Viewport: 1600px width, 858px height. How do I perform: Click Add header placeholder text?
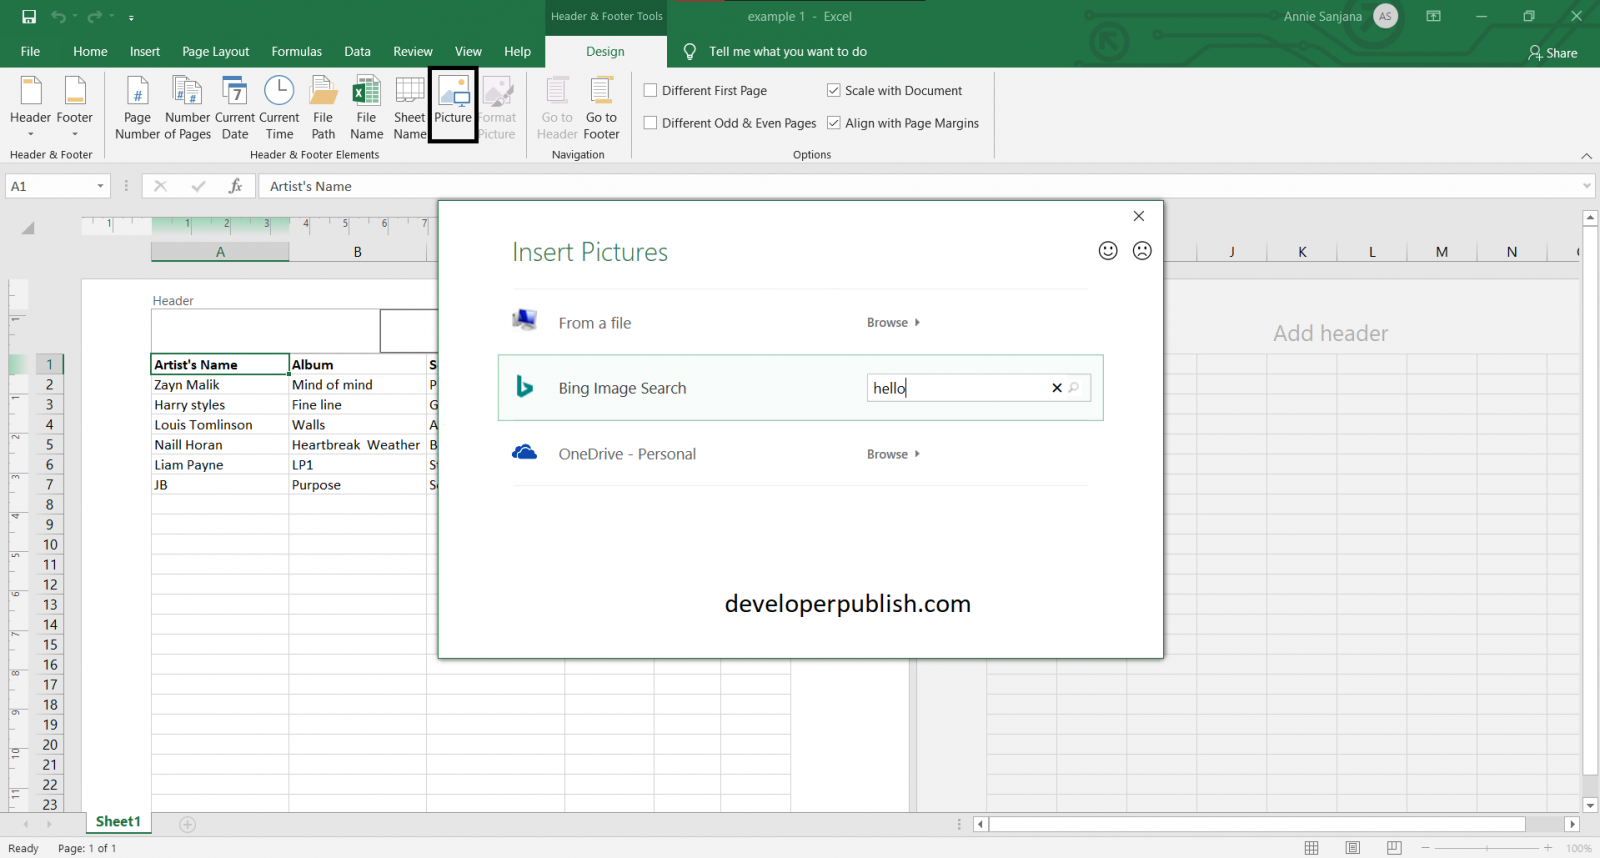click(x=1330, y=334)
